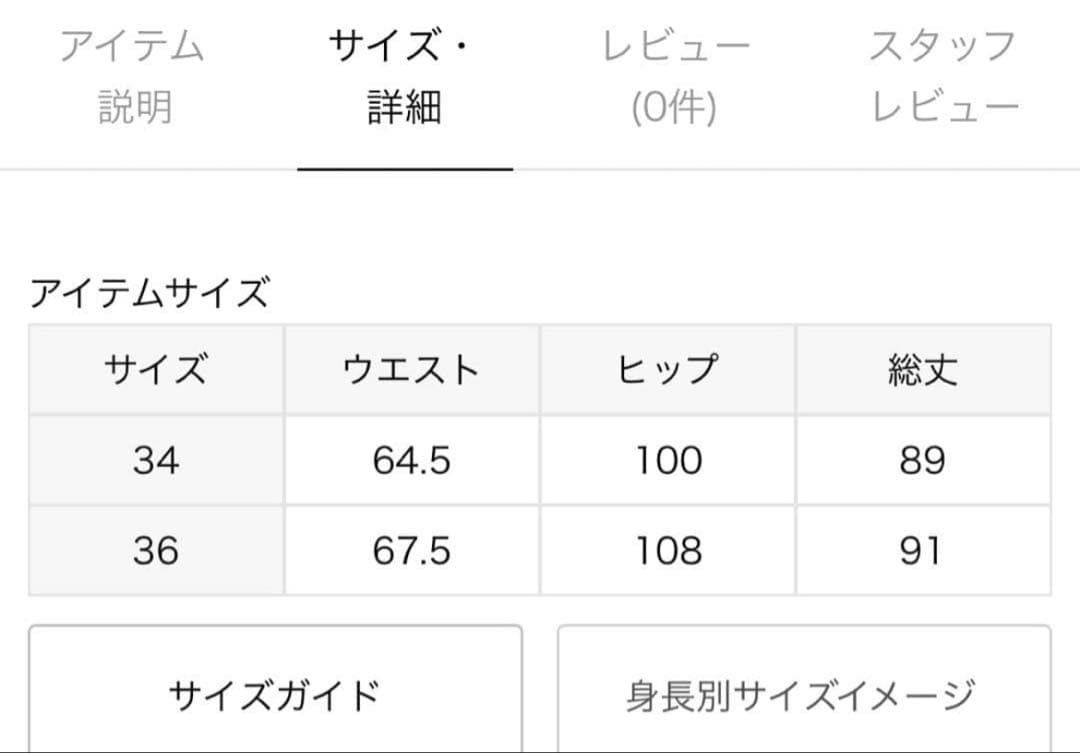This screenshot has height=753, width=1080.
Task: Click the underline beneath サイズ・詳細 tab
Action: tap(405, 169)
